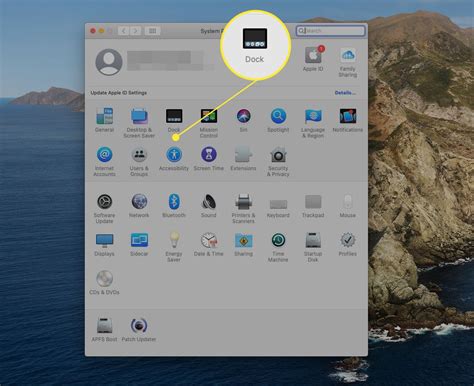The height and width of the screenshot is (386, 474).
Task: Focus the Search field
Action: click(x=330, y=31)
